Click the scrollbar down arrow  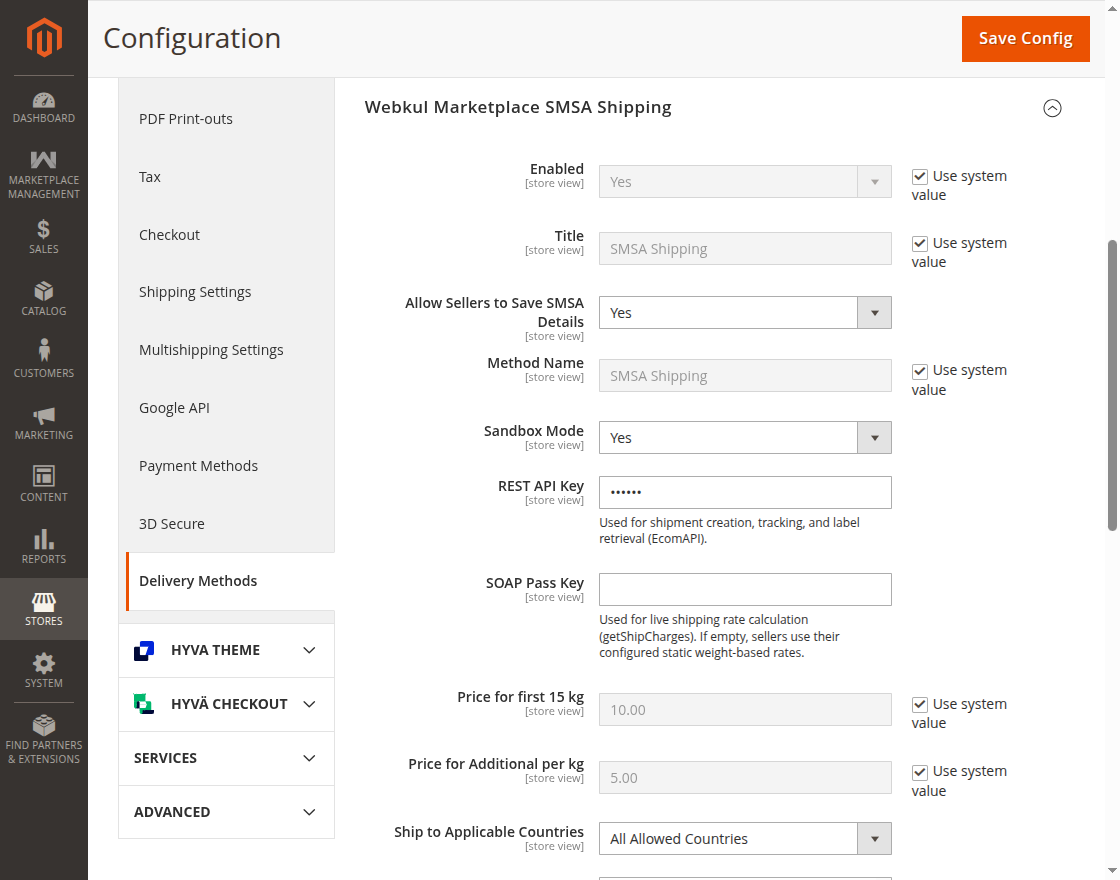click(x=1112, y=872)
